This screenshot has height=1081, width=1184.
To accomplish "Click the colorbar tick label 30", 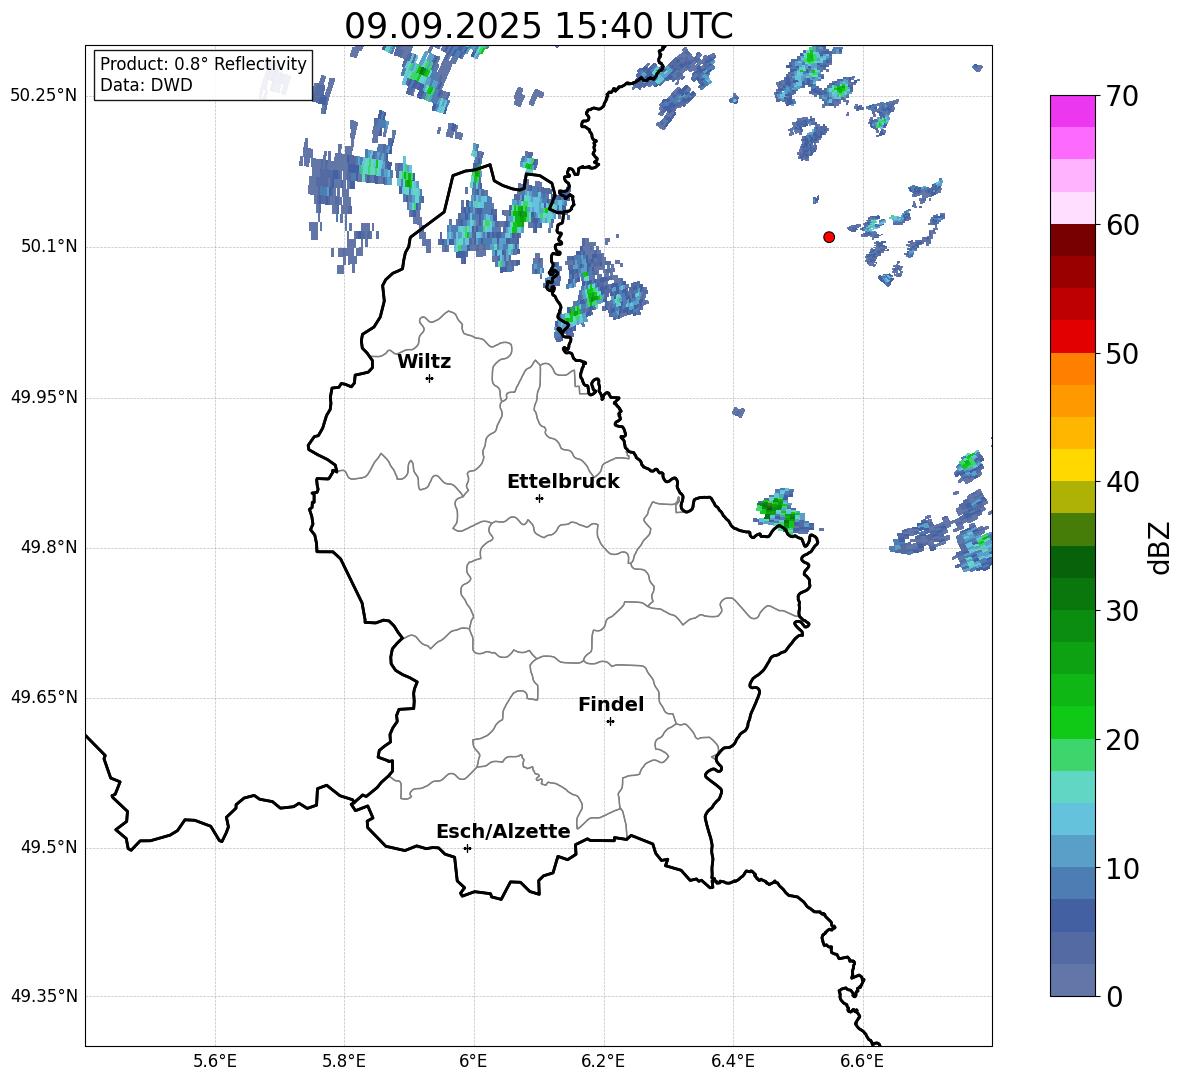I will click(1122, 611).
